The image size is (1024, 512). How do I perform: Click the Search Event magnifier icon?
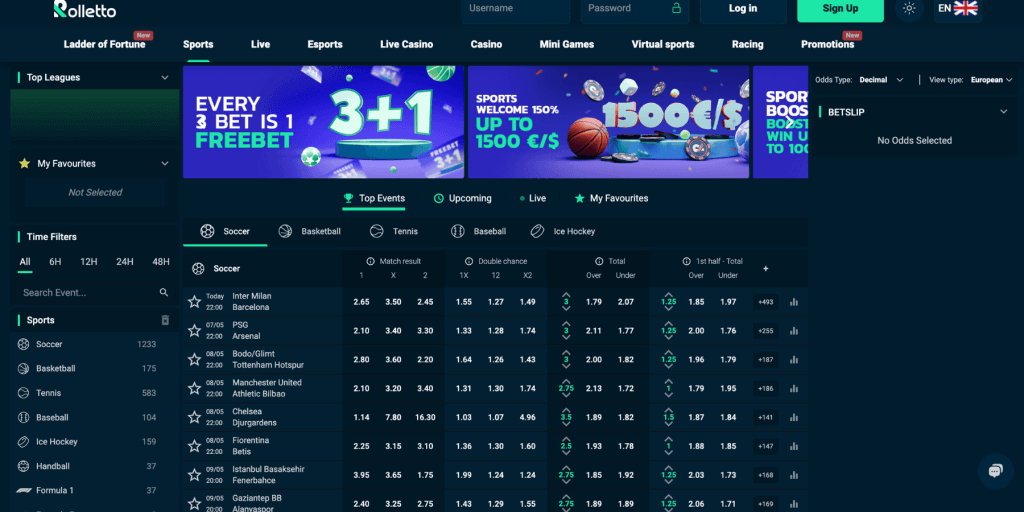pyautogui.click(x=164, y=293)
